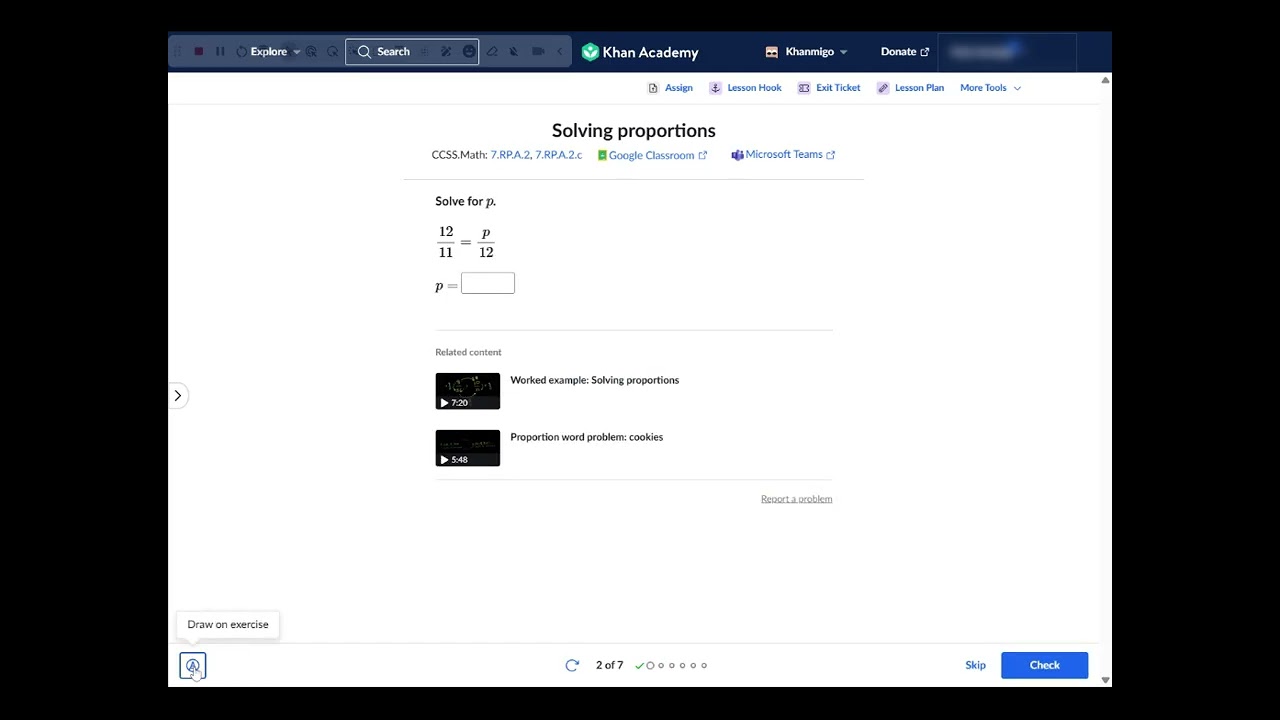Image resolution: width=1280 pixels, height=720 pixels.
Task: Click the Search field in header
Action: pyautogui.click(x=412, y=52)
